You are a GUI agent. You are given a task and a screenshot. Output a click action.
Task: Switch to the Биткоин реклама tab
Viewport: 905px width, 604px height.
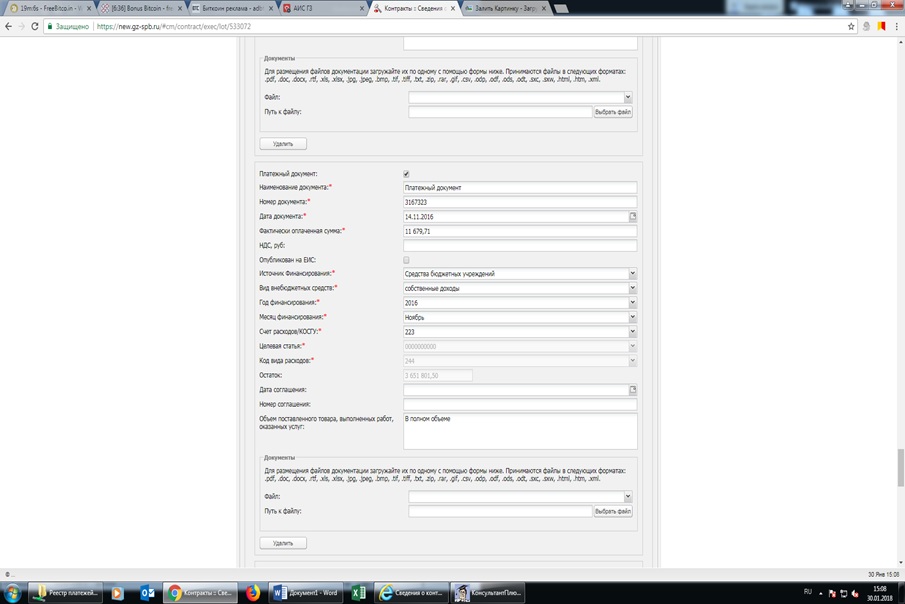(x=232, y=9)
